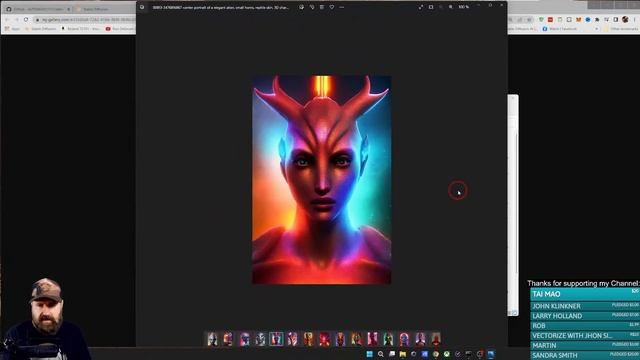This screenshot has width=640, height=360.
Task: Reload the page in the browser window
Action: point(26,19)
